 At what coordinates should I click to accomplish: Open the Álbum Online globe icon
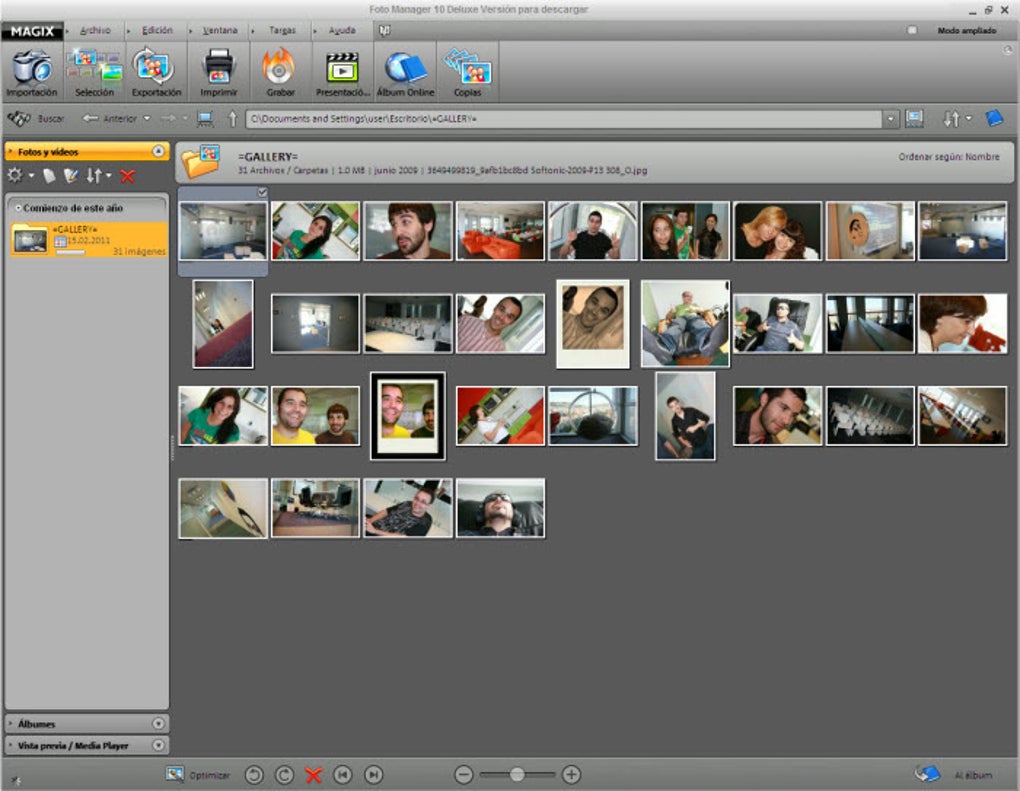[405, 70]
